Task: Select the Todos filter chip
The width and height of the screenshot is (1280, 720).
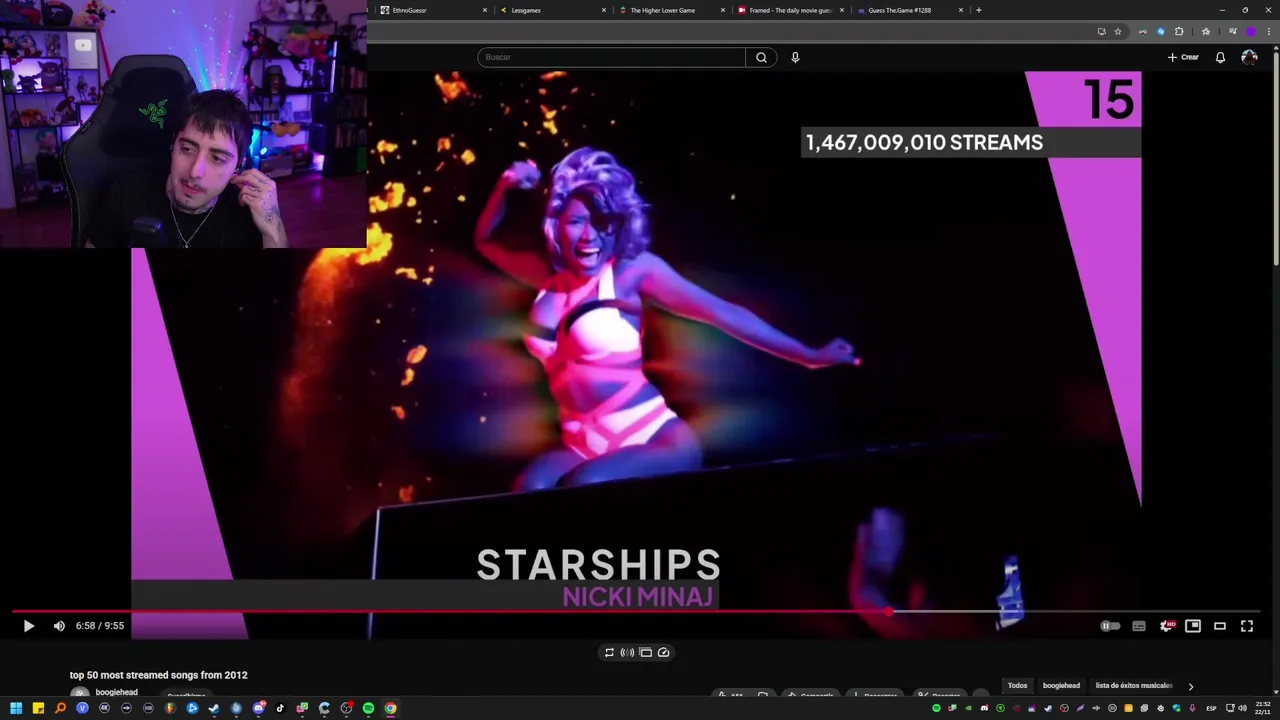Action: tap(1017, 686)
